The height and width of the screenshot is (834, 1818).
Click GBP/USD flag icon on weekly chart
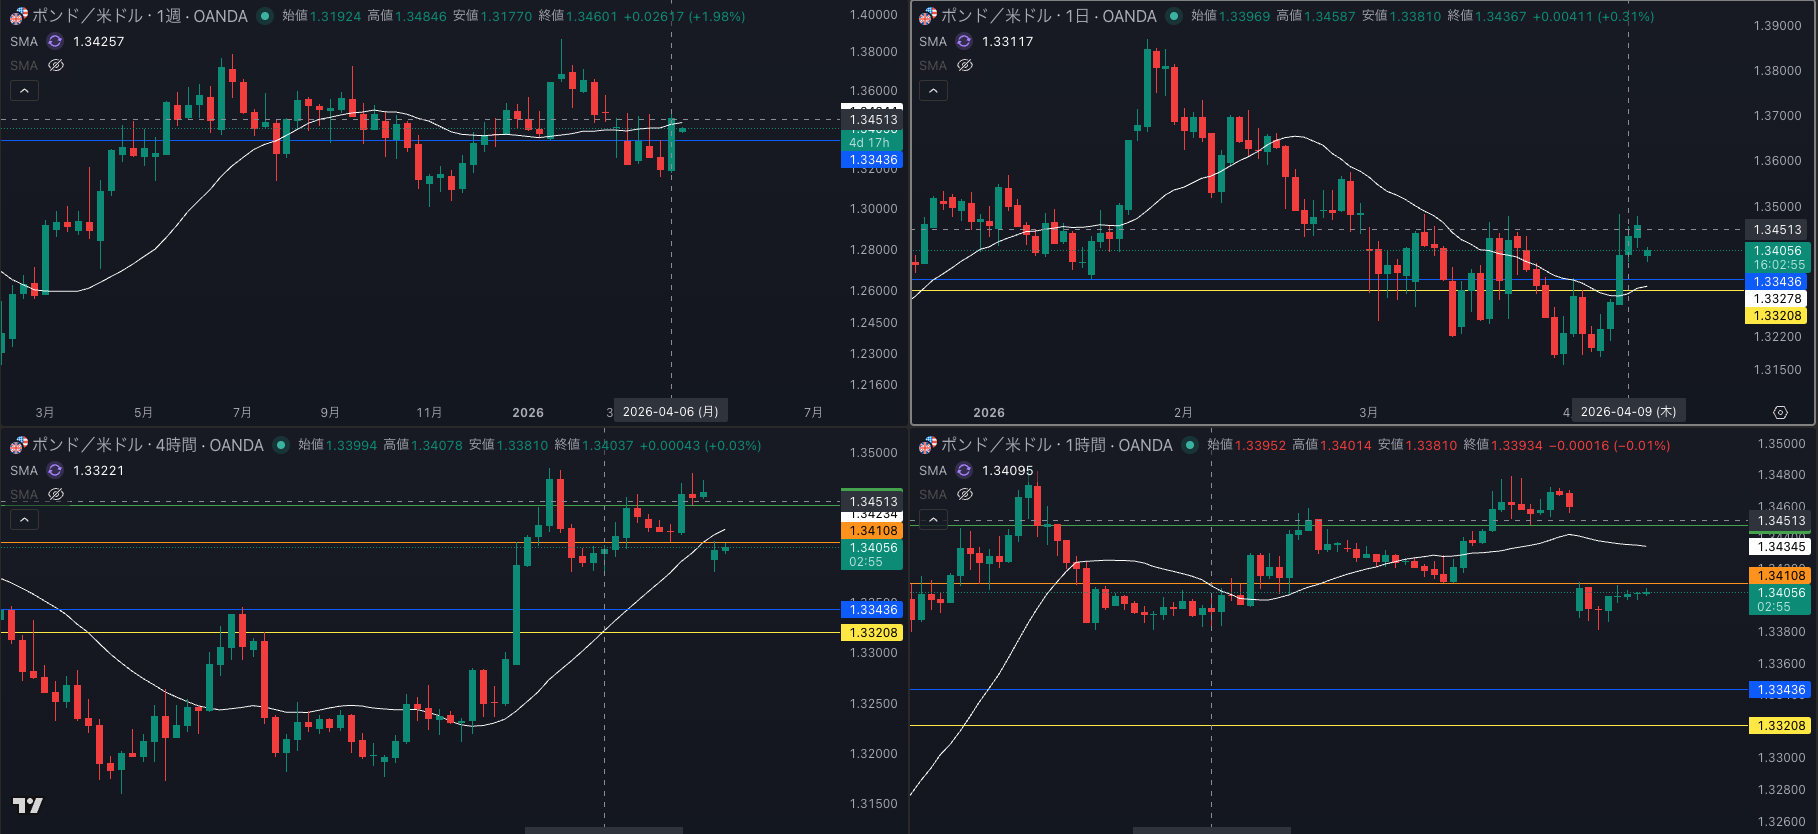(x=18, y=16)
